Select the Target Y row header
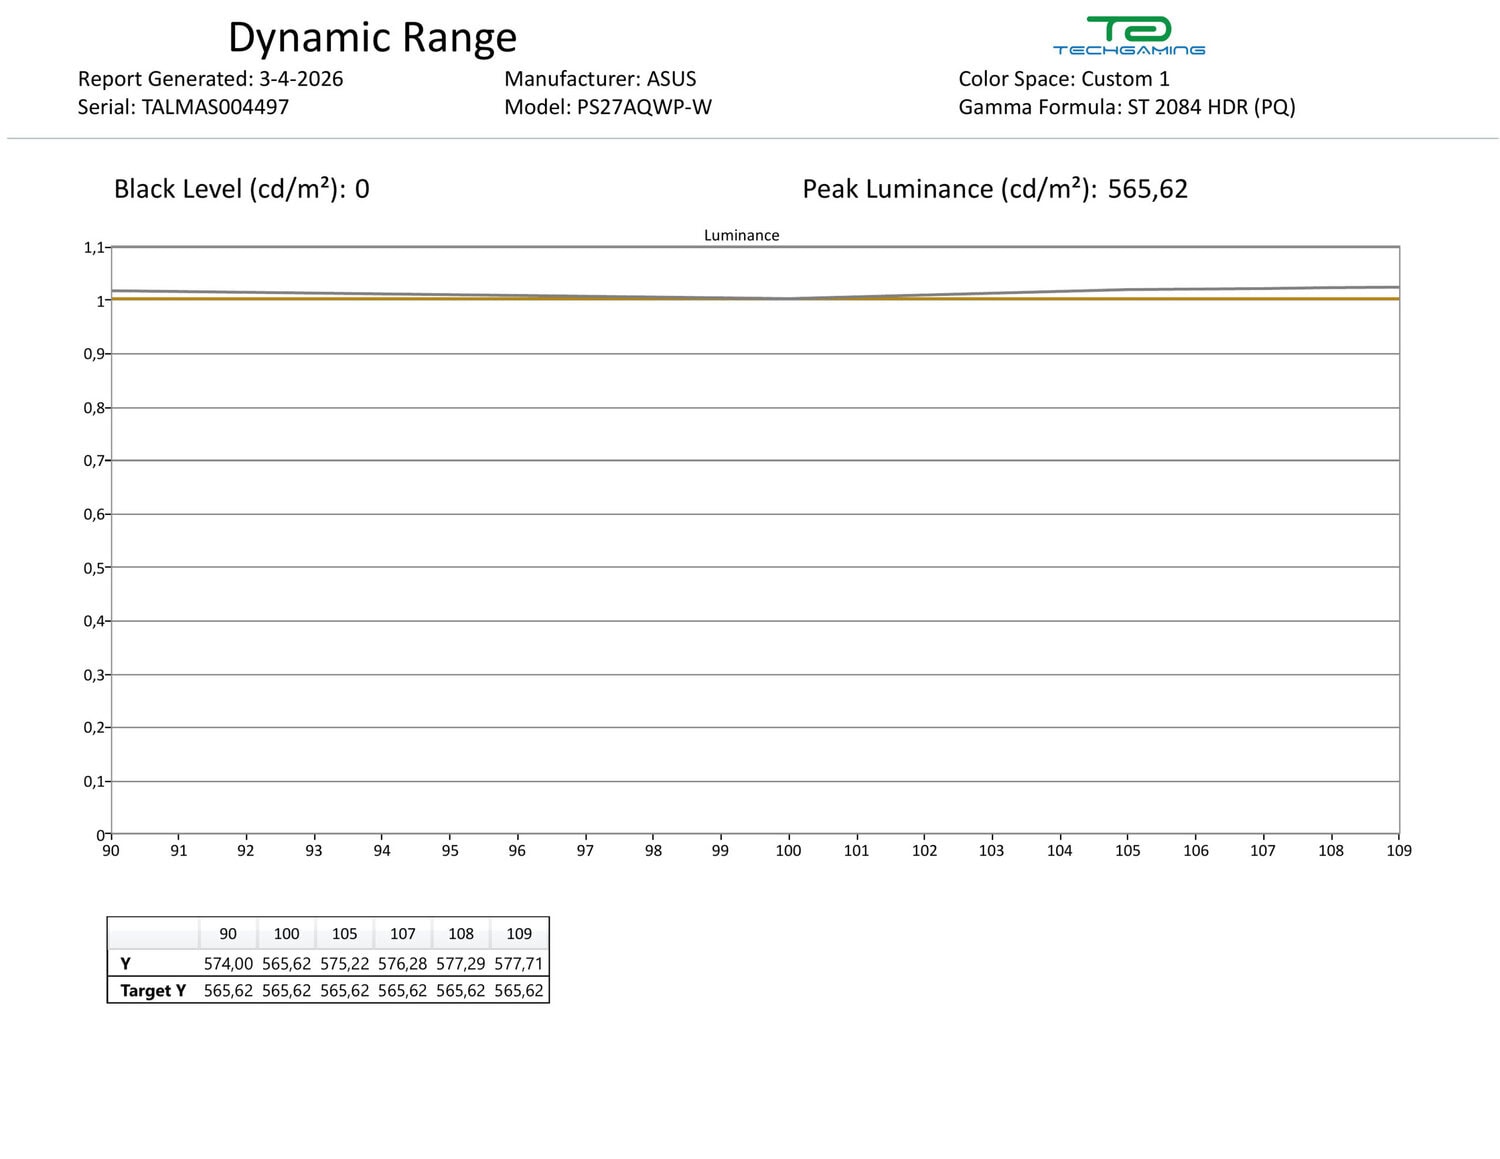The height and width of the screenshot is (1159, 1500). [x=153, y=991]
